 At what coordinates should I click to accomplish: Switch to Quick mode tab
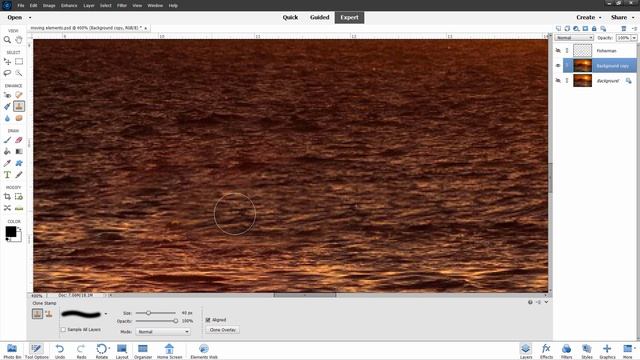coord(290,18)
